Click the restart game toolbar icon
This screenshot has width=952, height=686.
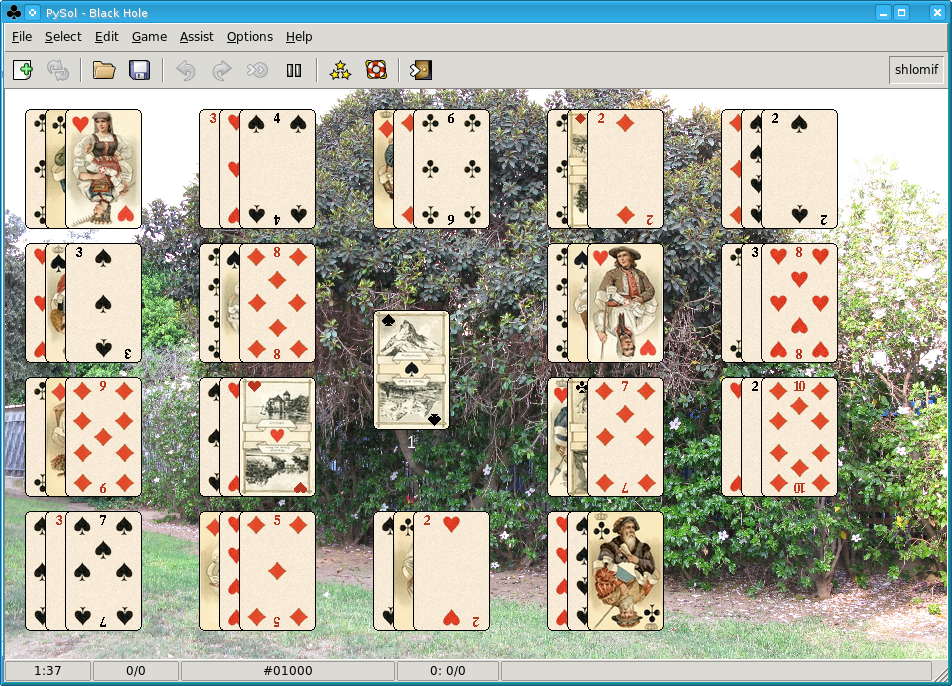tap(58, 70)
